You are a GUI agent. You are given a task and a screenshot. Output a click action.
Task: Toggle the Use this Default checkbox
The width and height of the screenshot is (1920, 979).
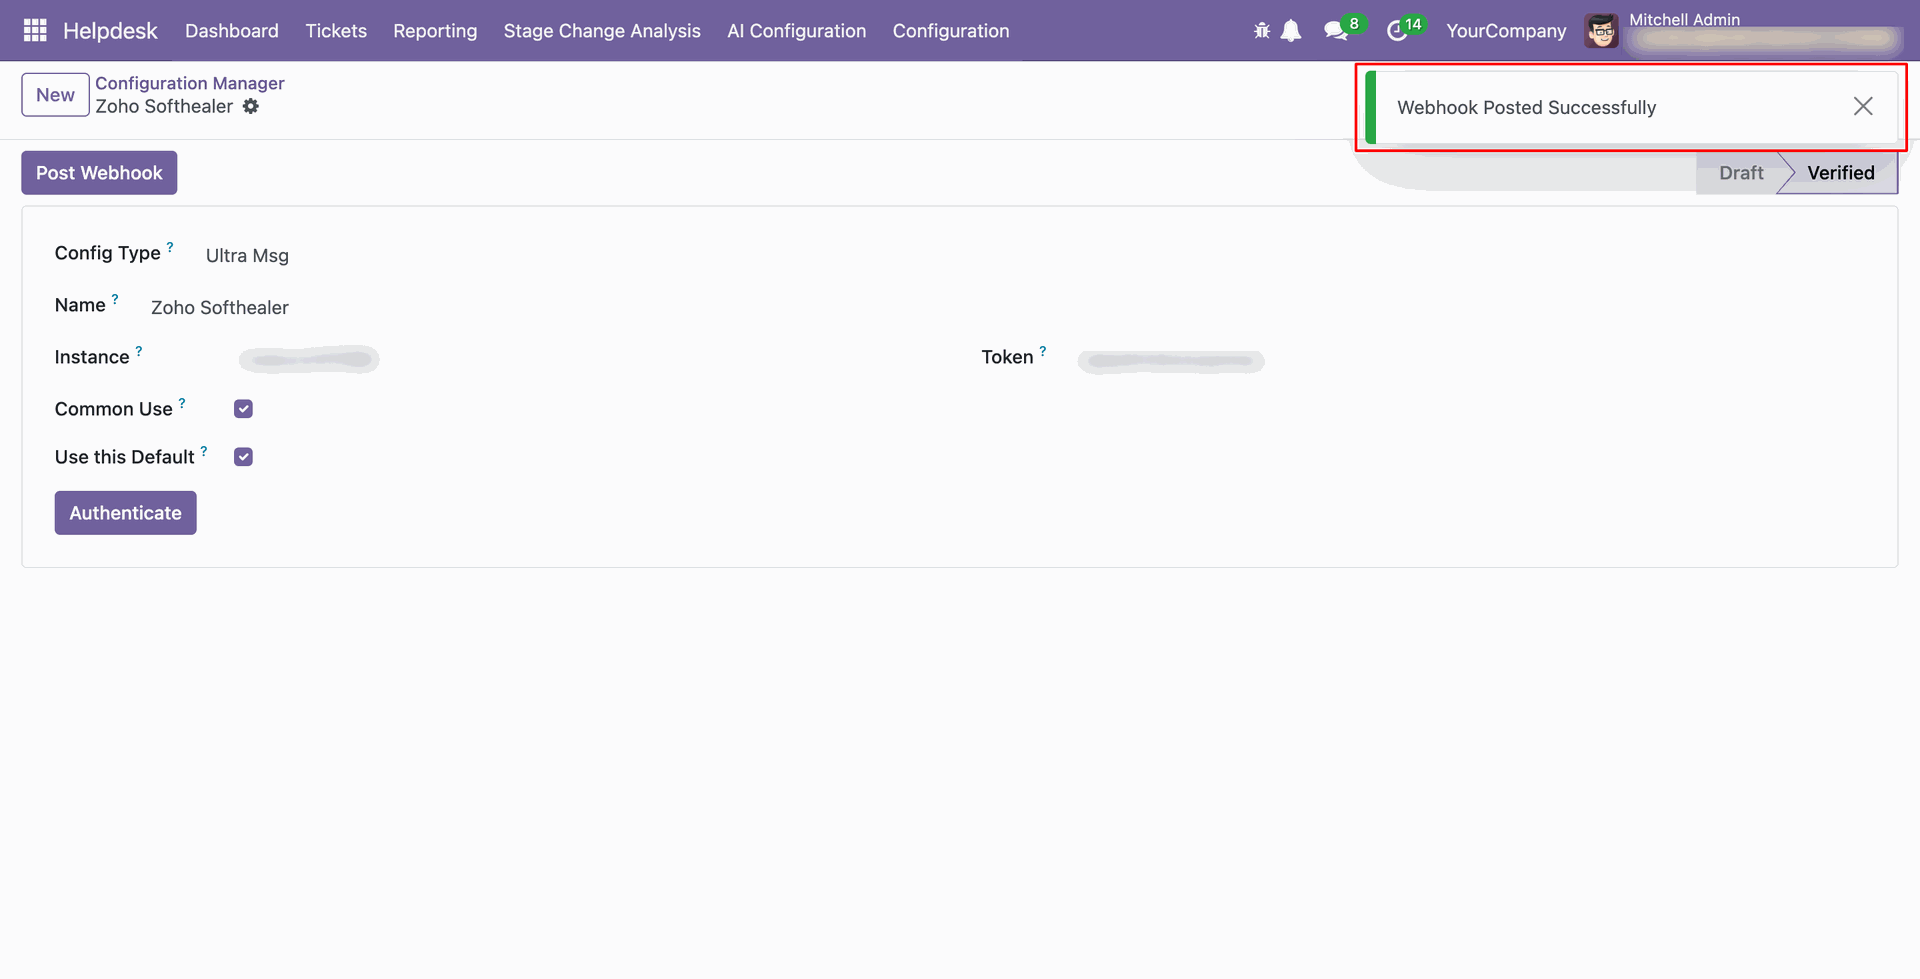click(243, 457)
